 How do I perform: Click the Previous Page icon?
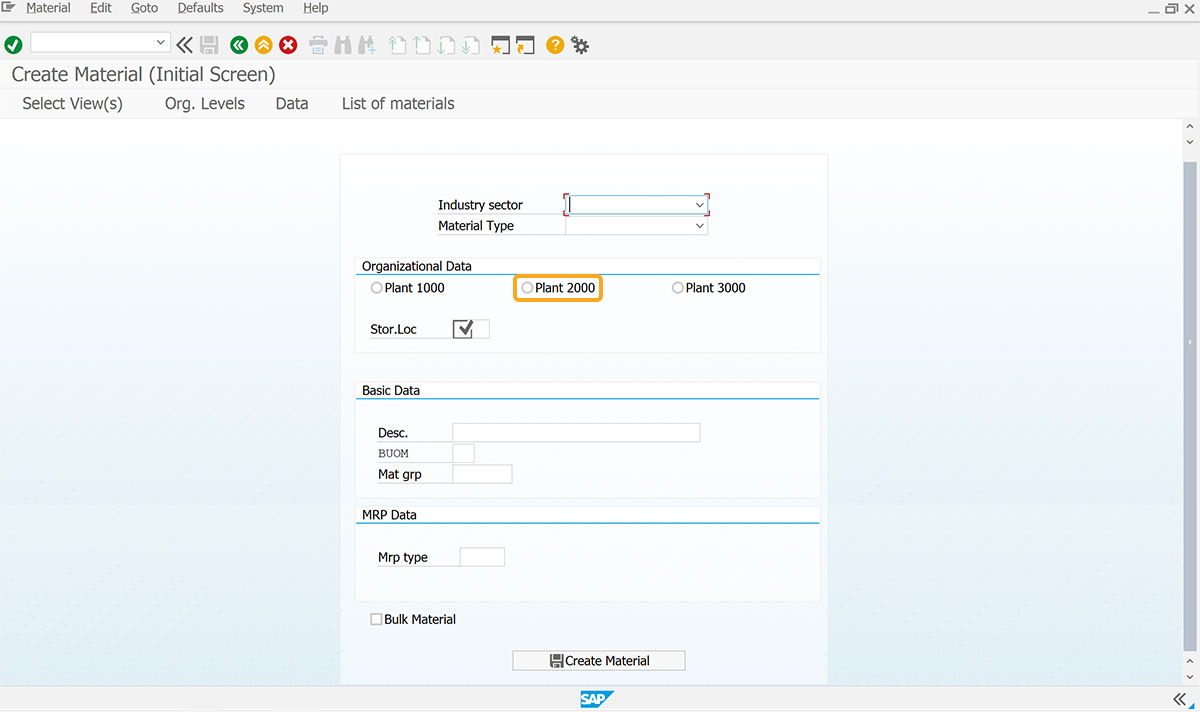click(x=422, y=45)
